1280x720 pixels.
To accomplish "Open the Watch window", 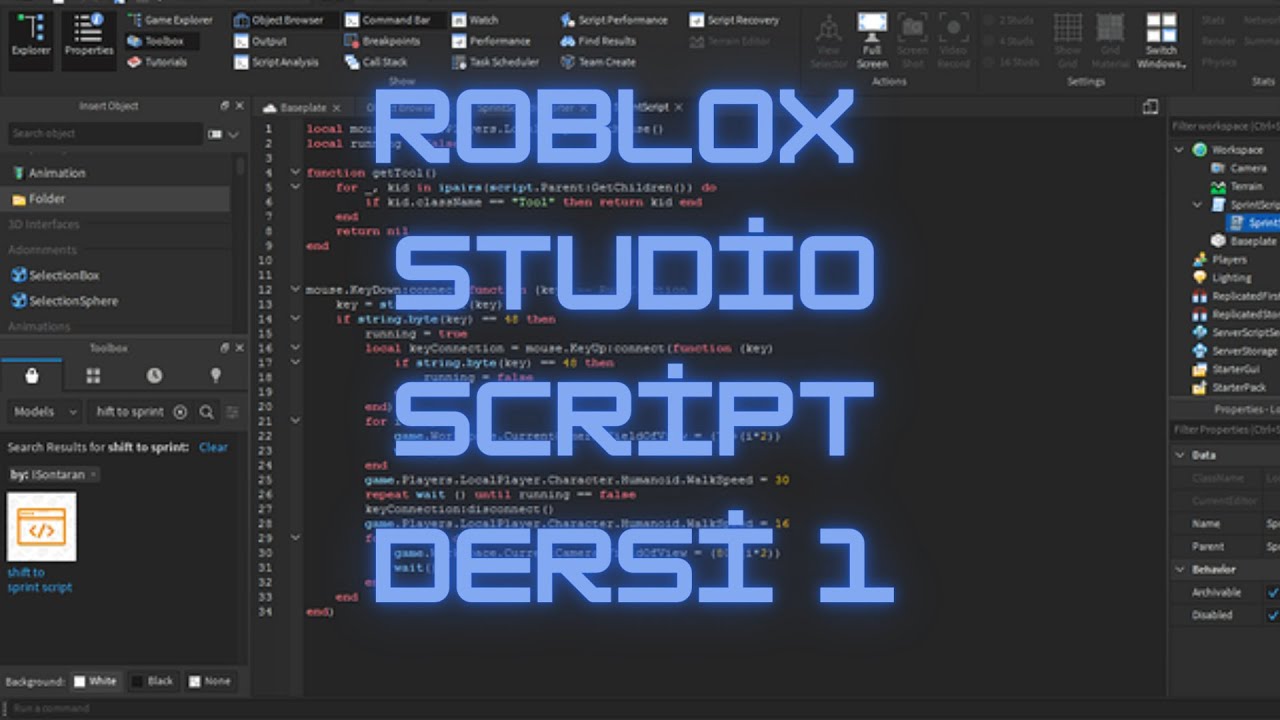I will (475, 20).
